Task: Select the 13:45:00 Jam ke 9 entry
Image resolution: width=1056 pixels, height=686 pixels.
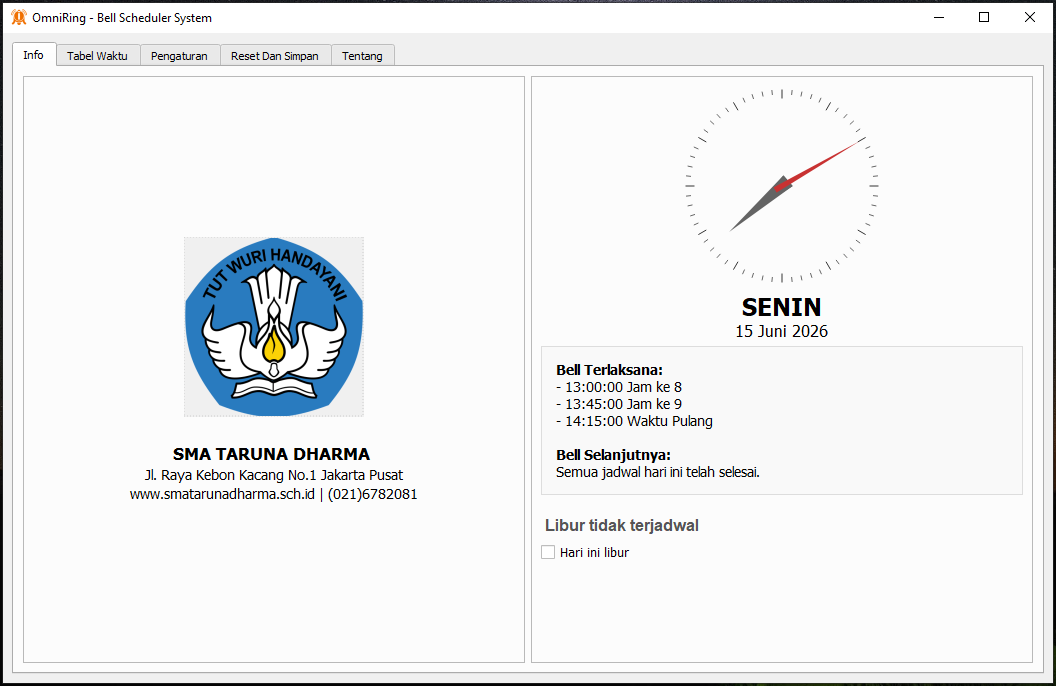Action: tap(619, 404)
